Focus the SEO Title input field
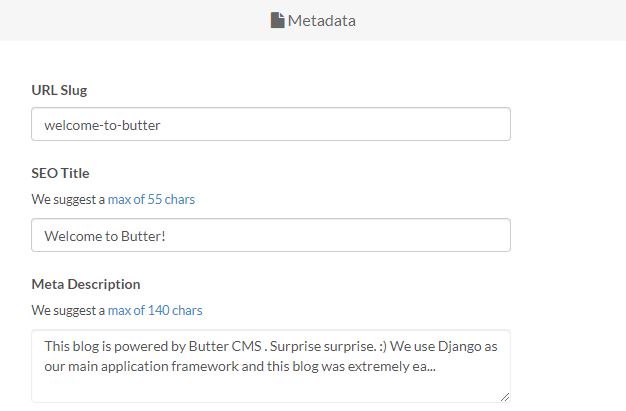 [271, 235]
